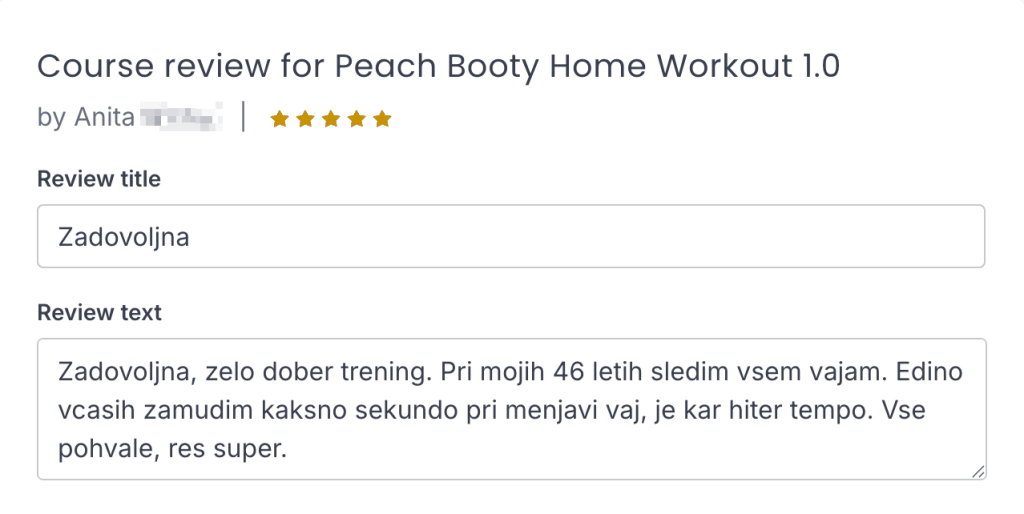Place cursor after "res super." in review
The image size is (1024, 514).
[x=288, y=450]
